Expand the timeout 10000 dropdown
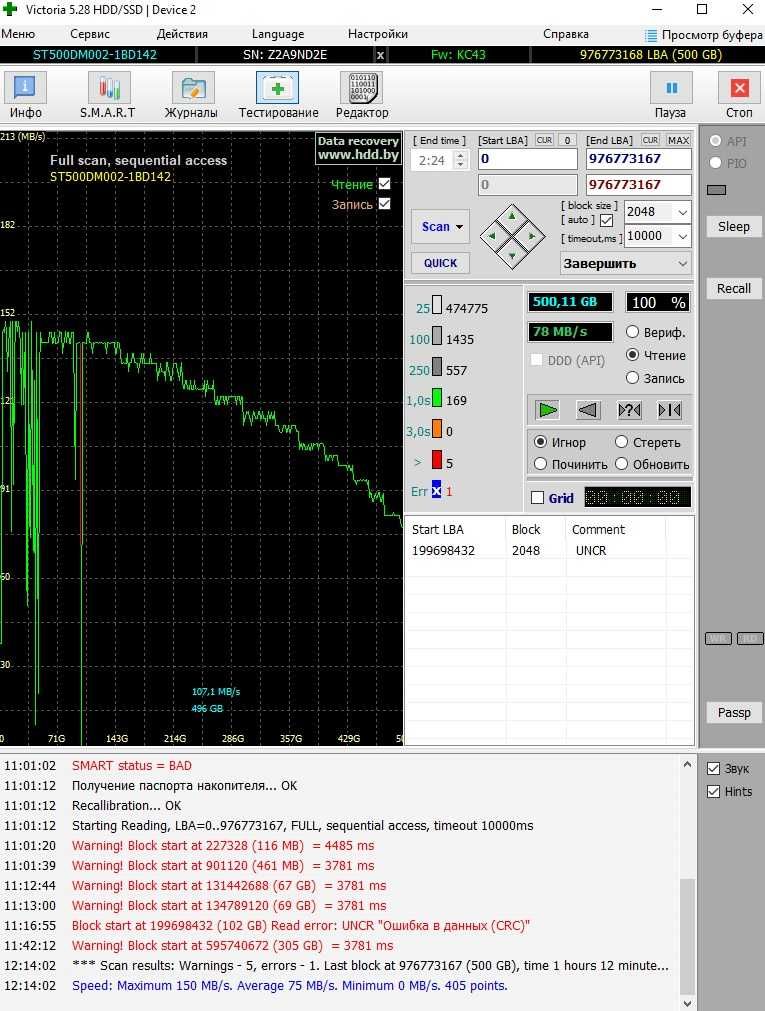This screenshot has width=765, height=1011. click(x=682, y=236)
